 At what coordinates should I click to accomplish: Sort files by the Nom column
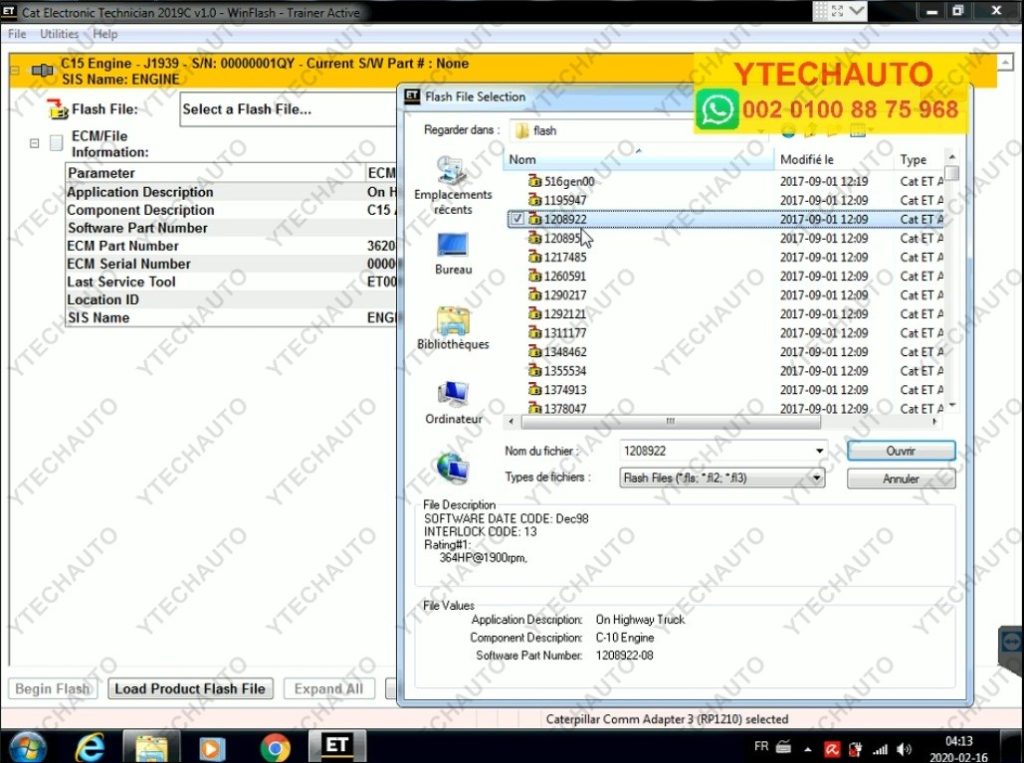click(x=638, y=159)
